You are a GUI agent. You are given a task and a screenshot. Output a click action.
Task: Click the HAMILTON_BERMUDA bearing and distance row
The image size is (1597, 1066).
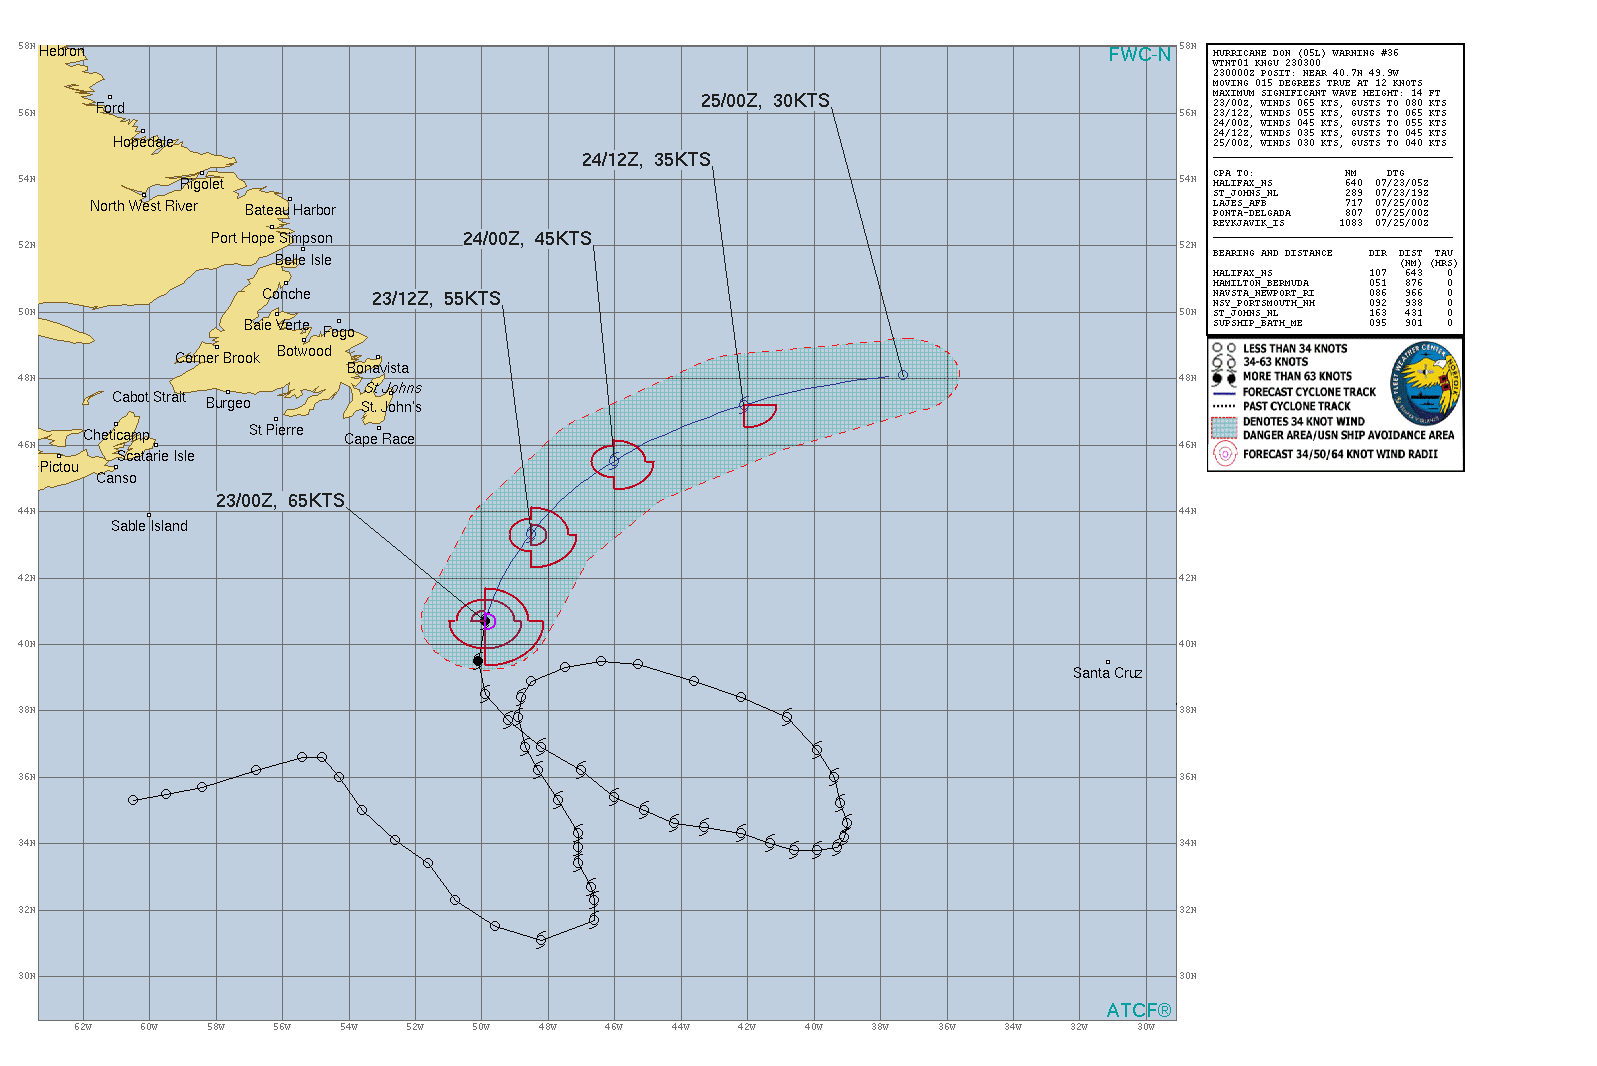(1332, 283)
